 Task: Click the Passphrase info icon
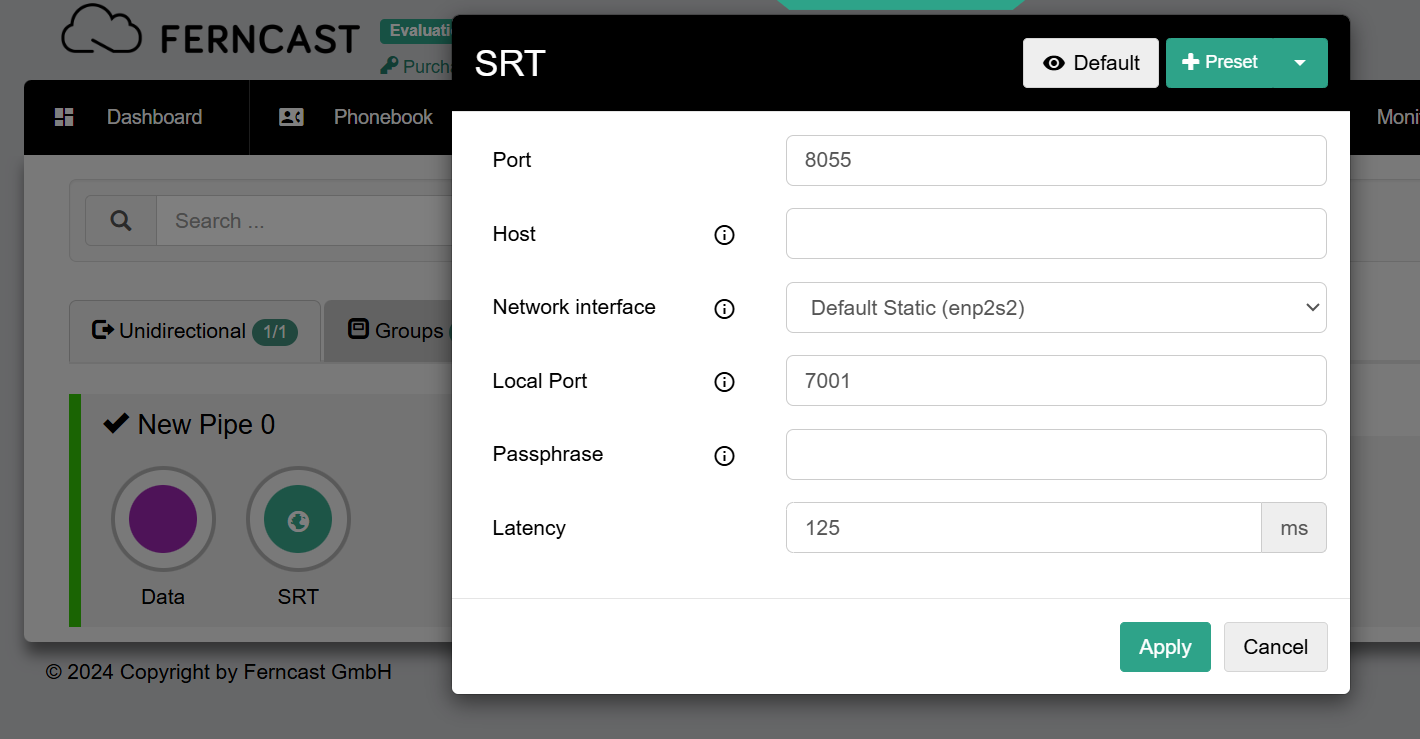tap(724, 456)
